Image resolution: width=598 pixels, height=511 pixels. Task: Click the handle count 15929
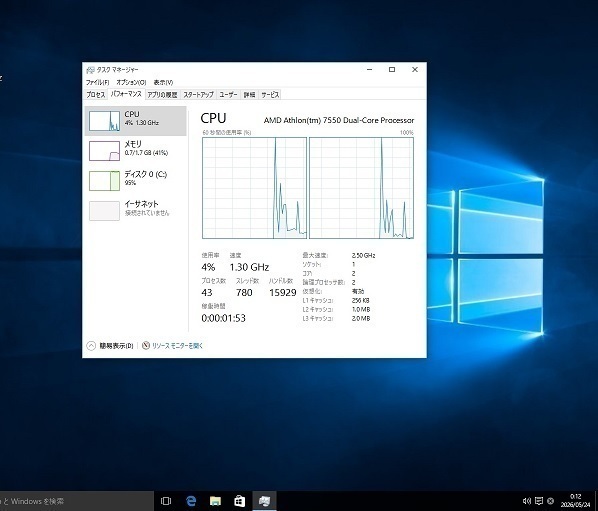[x=283, y=292]
